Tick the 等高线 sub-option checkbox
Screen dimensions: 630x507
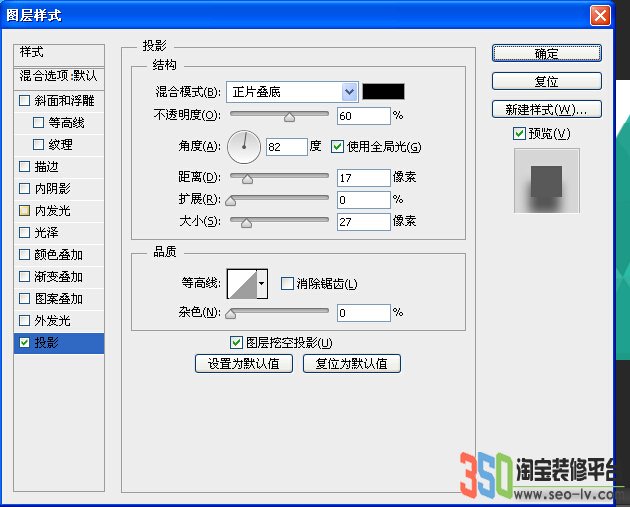(x=39, y=123)
